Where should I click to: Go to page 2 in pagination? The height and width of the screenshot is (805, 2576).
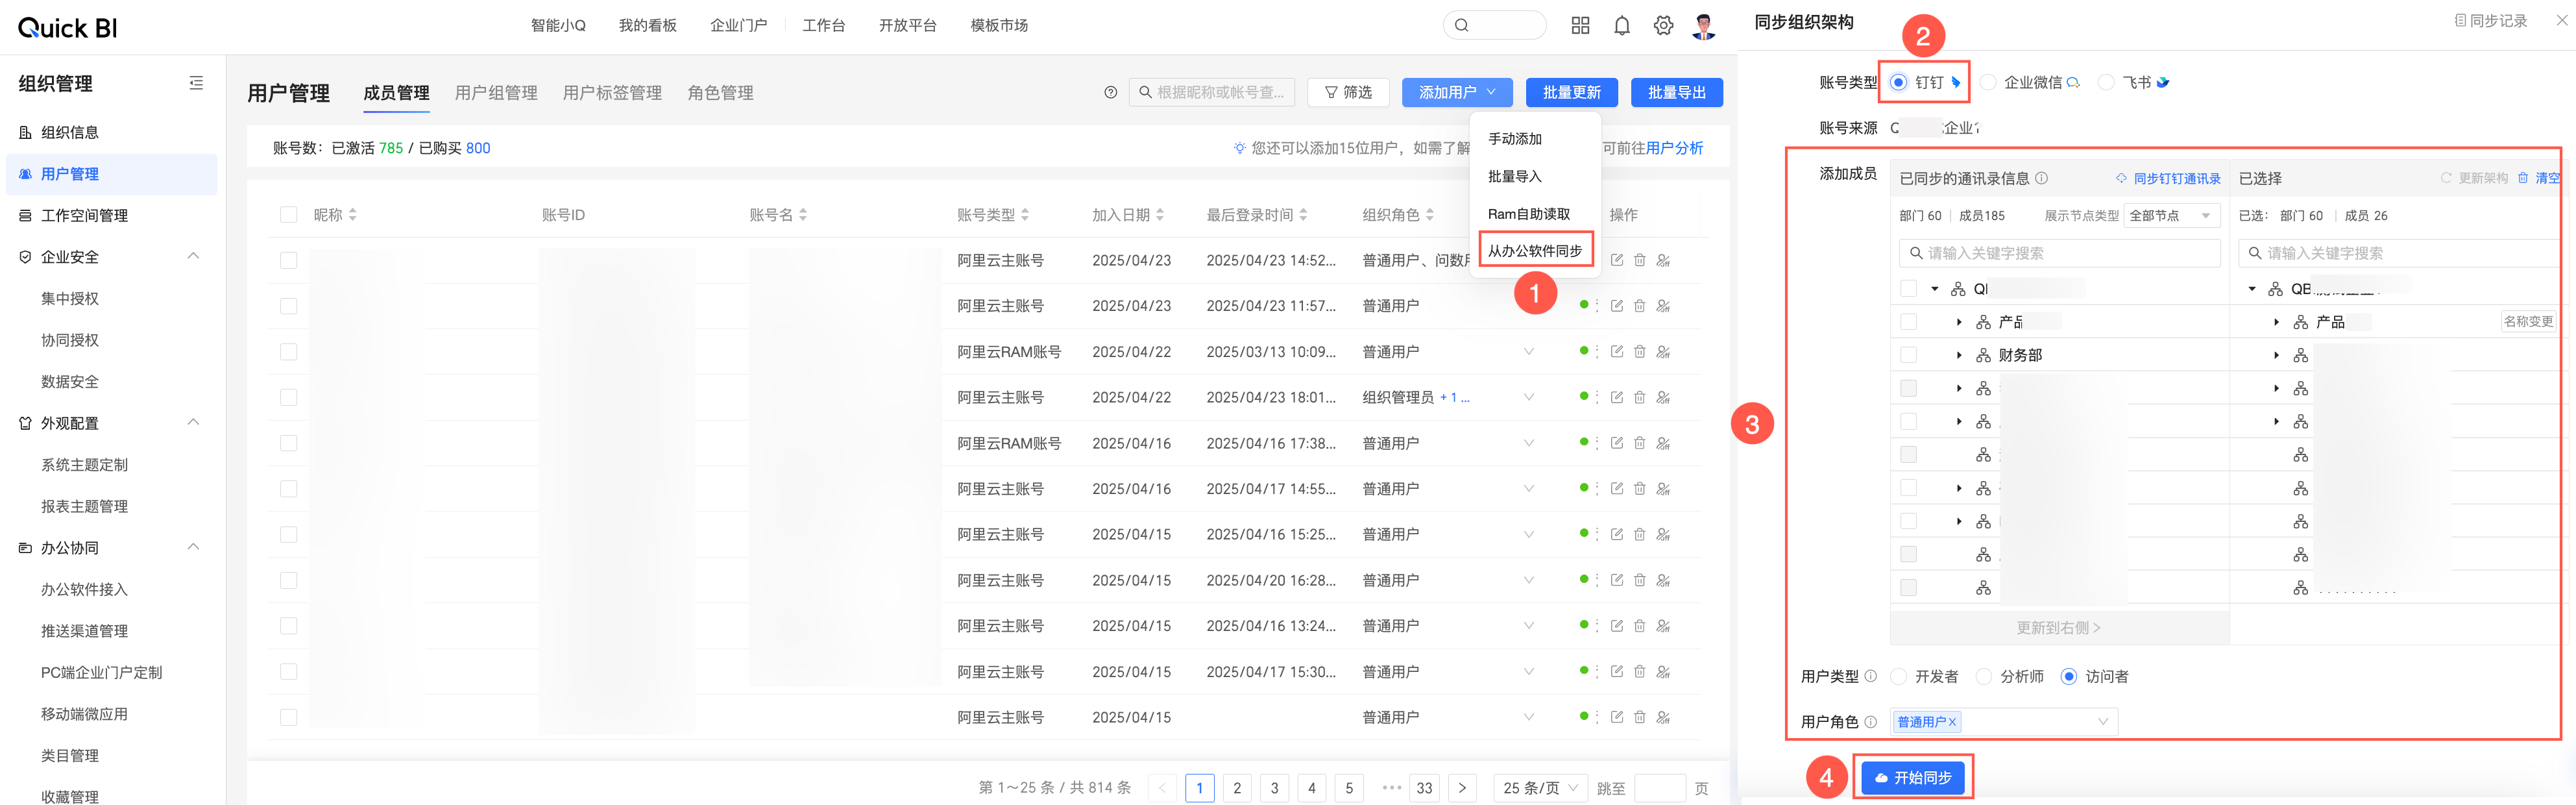tap(1237, 788)
